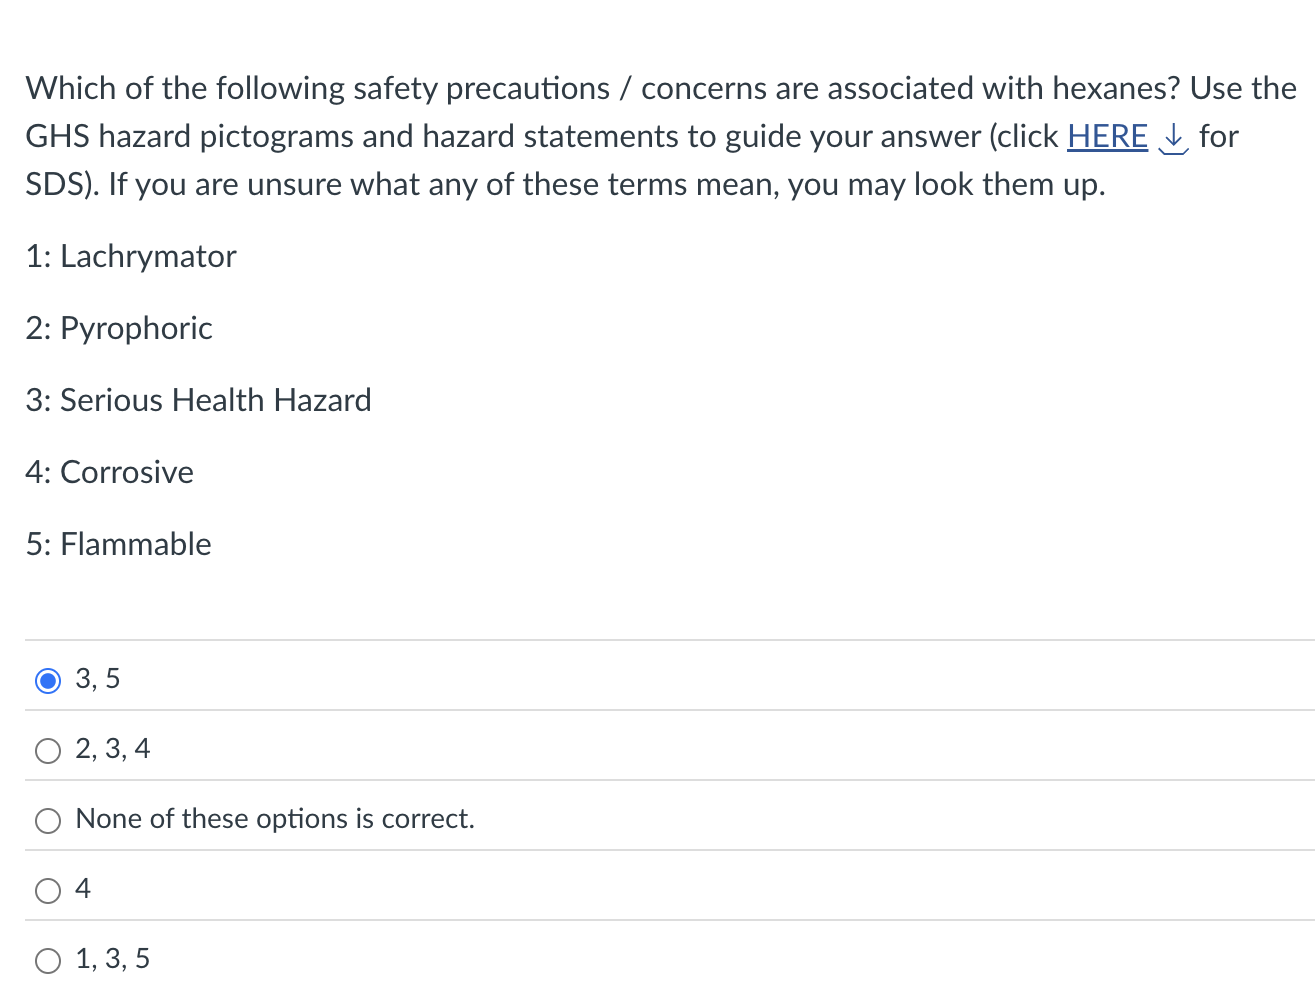
Task: Select answer option "4"
Action: 47,890
